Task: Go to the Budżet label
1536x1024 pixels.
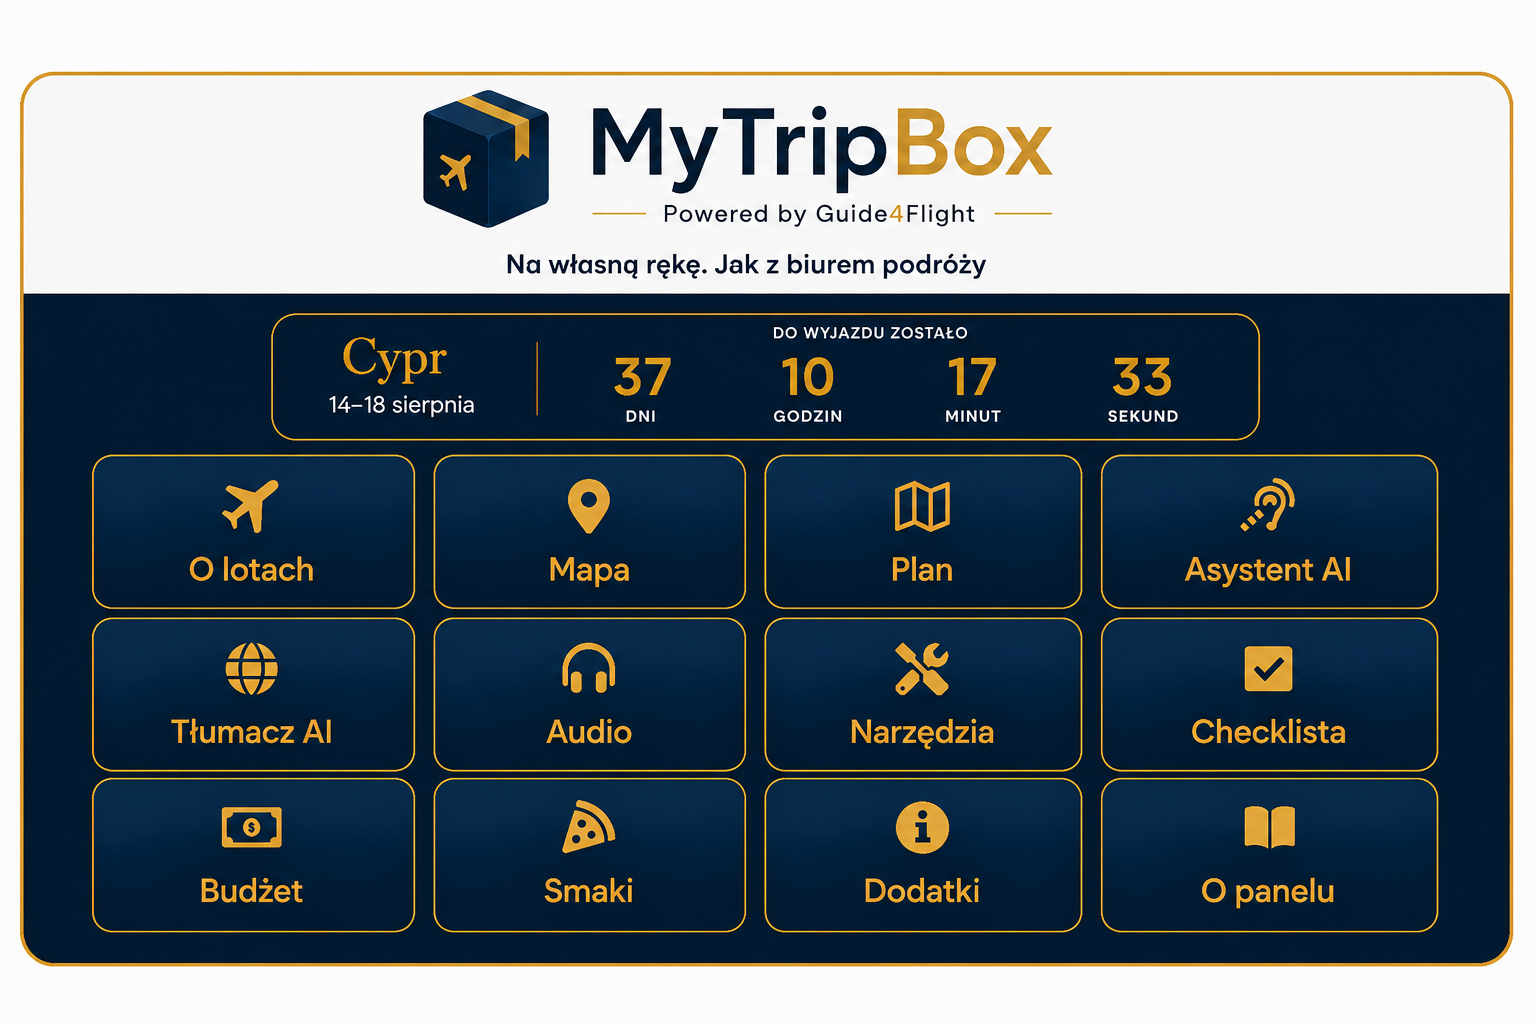Action: [251, 891]
